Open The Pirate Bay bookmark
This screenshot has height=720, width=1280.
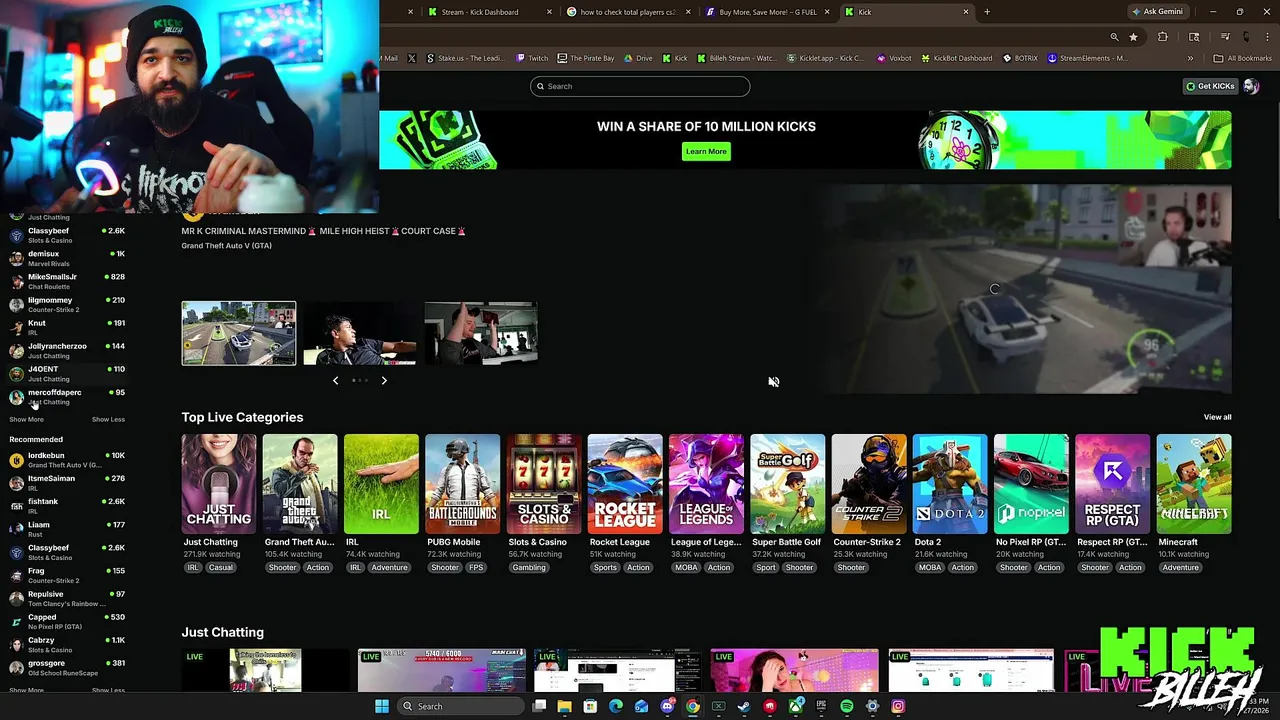pyautogui.click(x=585, y=58)
